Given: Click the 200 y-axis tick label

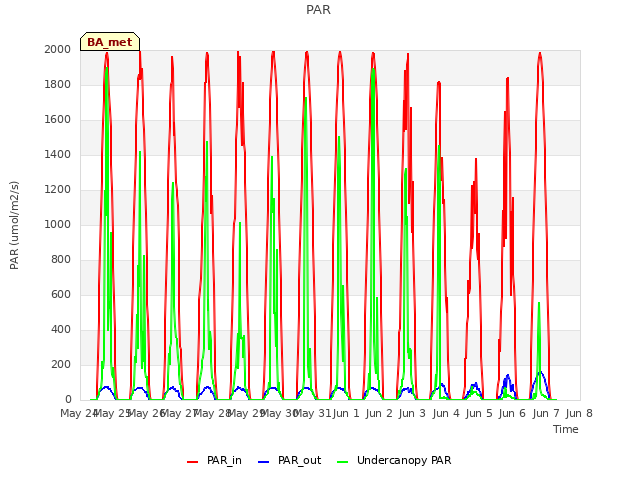Looking at the screenshot, I should click(61, 364).
